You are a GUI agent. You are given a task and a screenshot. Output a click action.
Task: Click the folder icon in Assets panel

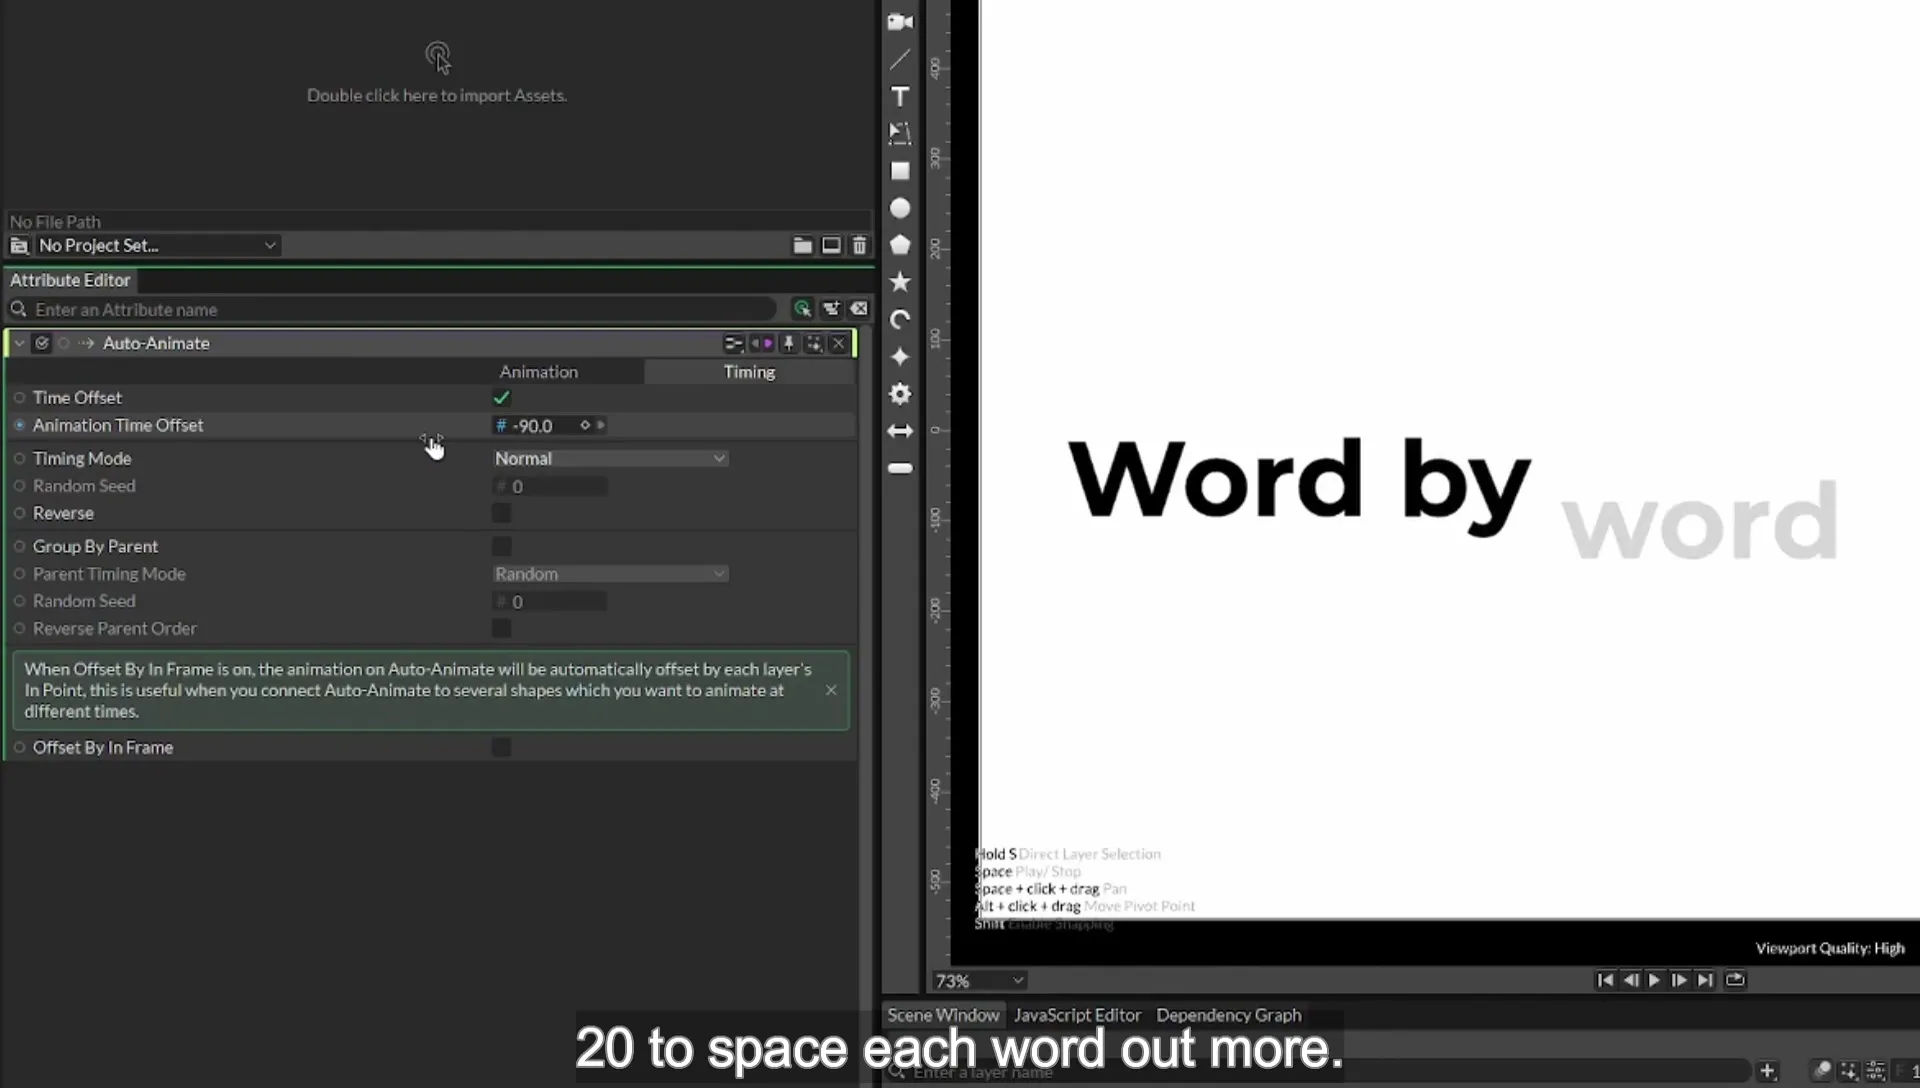point(802,245)
